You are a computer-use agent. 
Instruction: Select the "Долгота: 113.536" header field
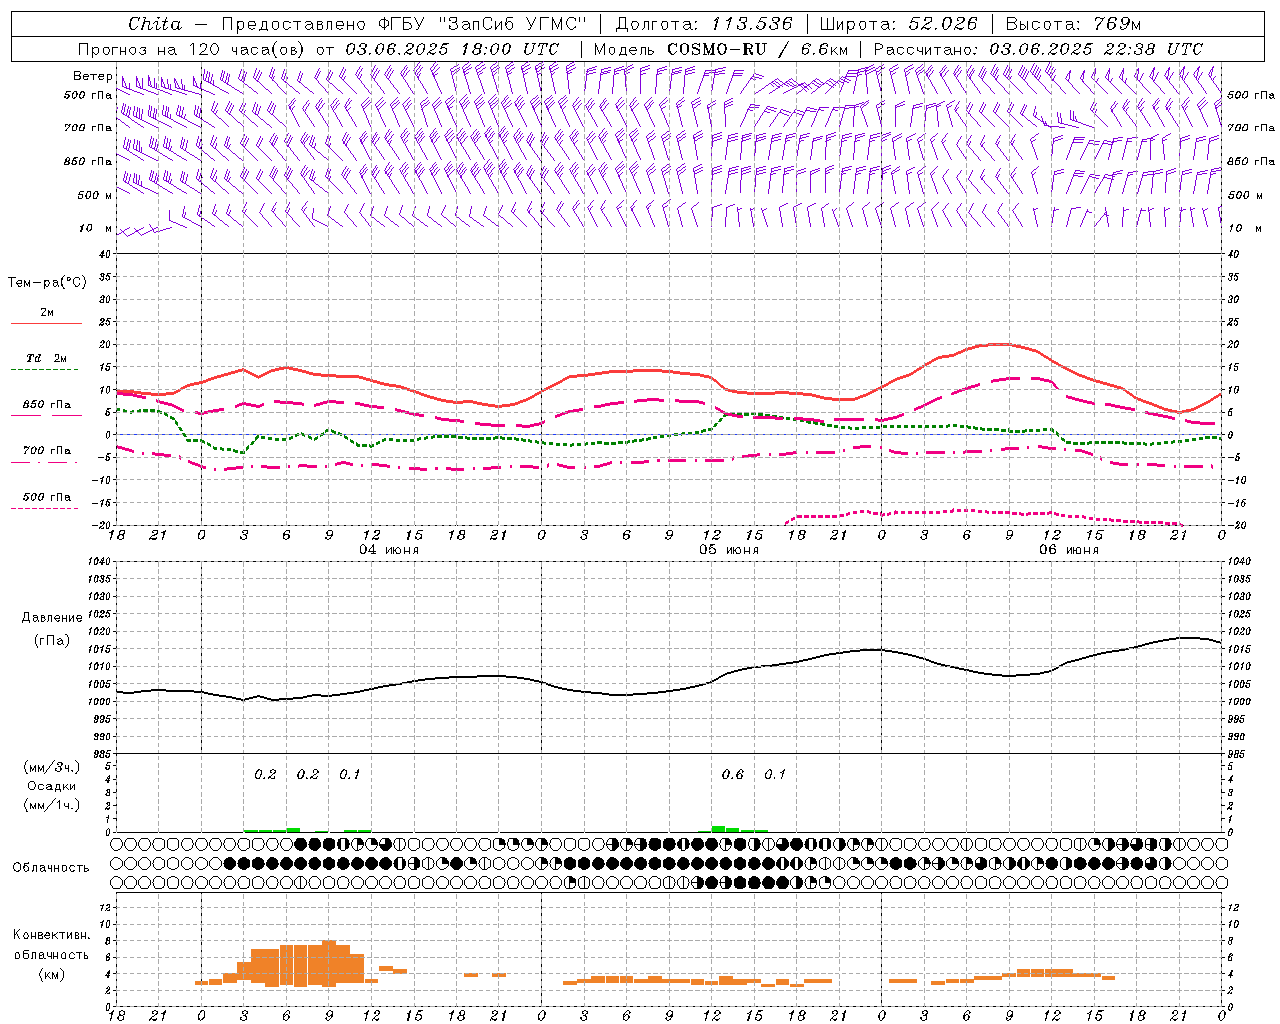pyautogui.click(x=704, y=24)
